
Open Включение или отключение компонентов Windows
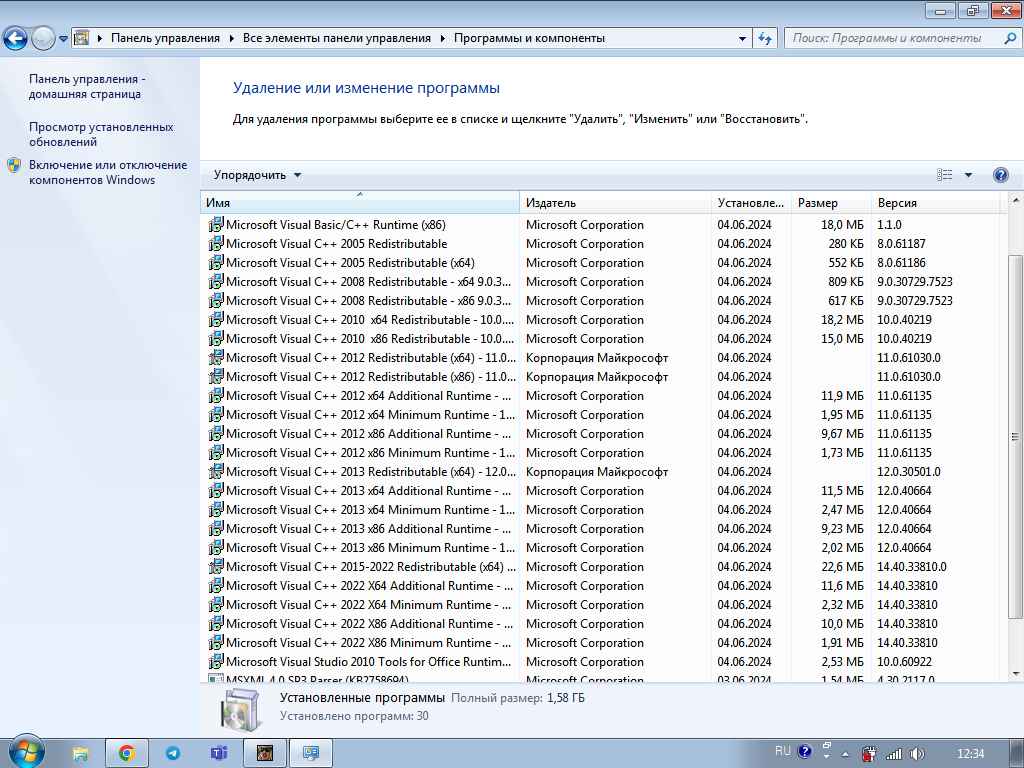[107, 172]
